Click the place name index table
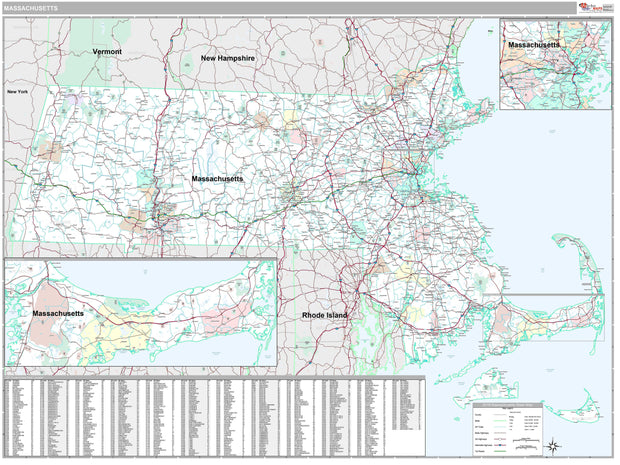This screenshot has height=465, width=620. (214, 417)
